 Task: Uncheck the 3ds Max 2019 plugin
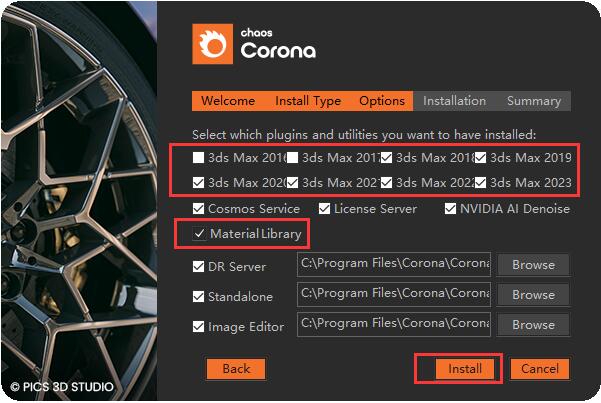481,158
